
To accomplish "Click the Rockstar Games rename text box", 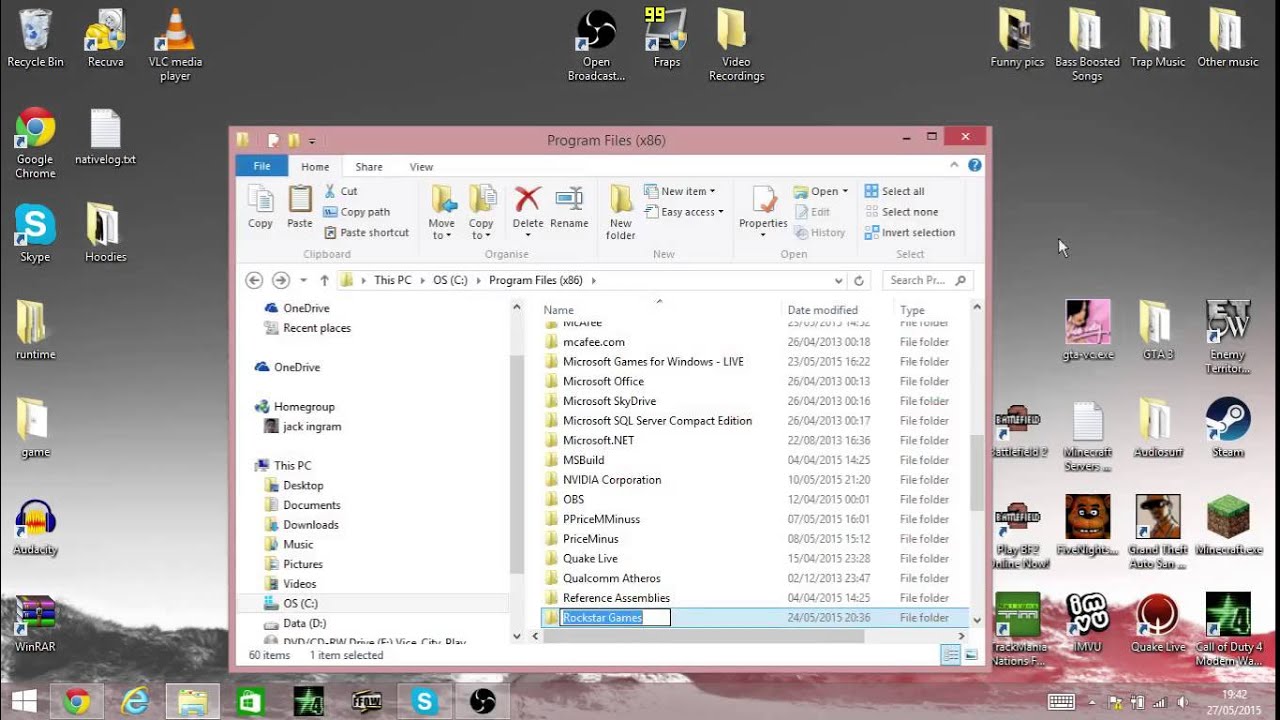I will [x=615, y=618].
